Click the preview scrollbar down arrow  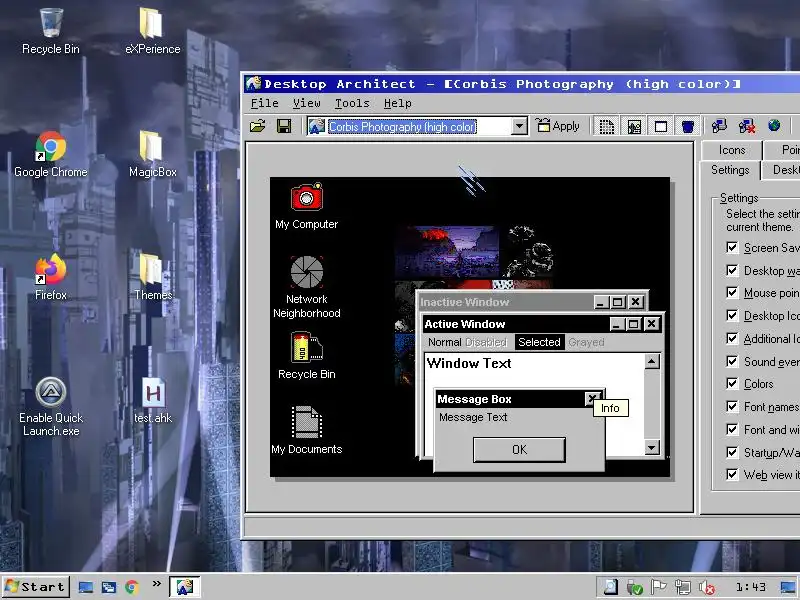click(652, 448)
